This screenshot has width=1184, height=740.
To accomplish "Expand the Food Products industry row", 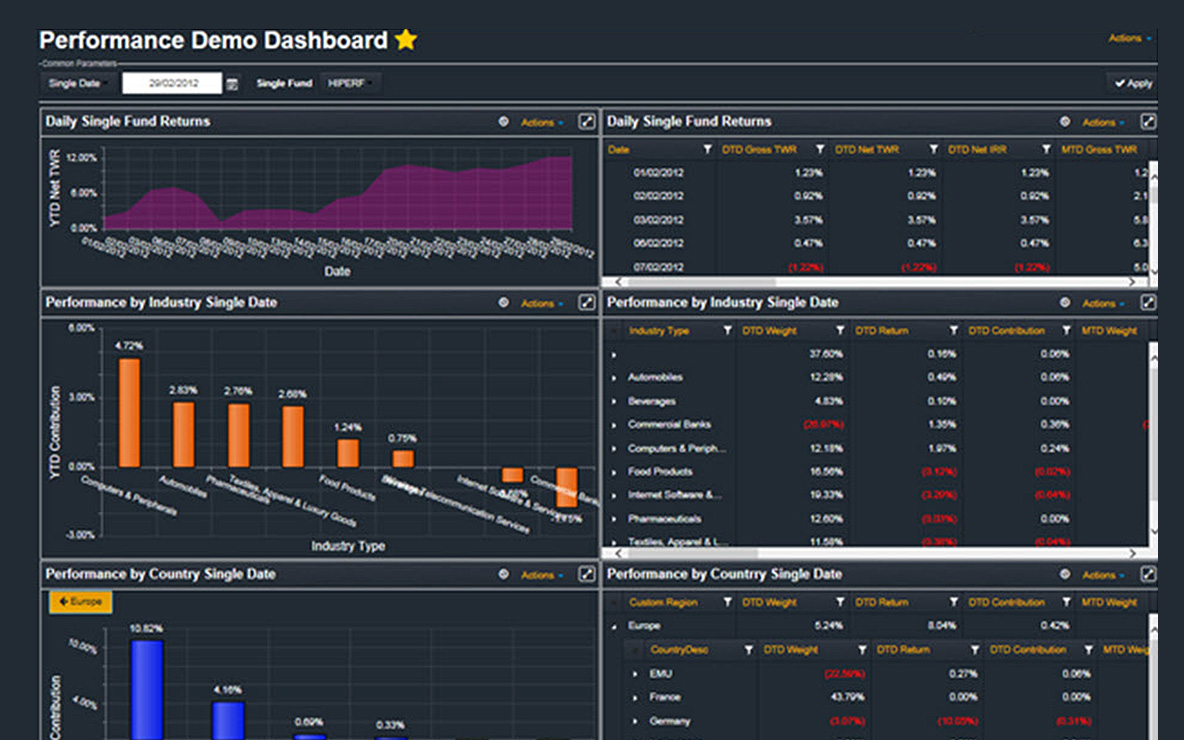I will 614,473.
